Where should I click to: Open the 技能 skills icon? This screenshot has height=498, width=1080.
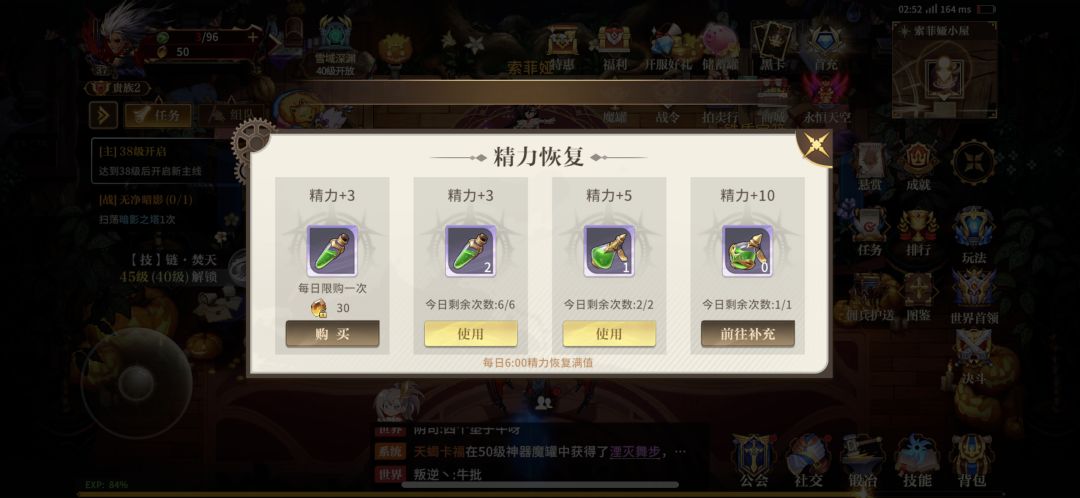[x=917, y=461]
